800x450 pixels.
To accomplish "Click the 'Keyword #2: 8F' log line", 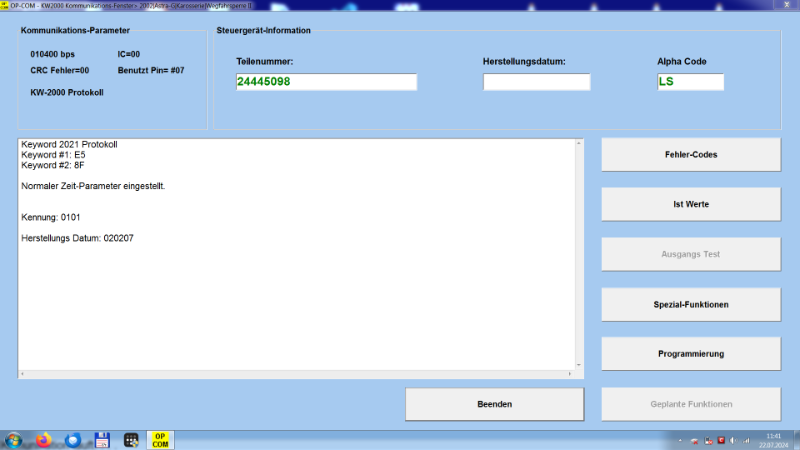I will [x=53, y=165].
